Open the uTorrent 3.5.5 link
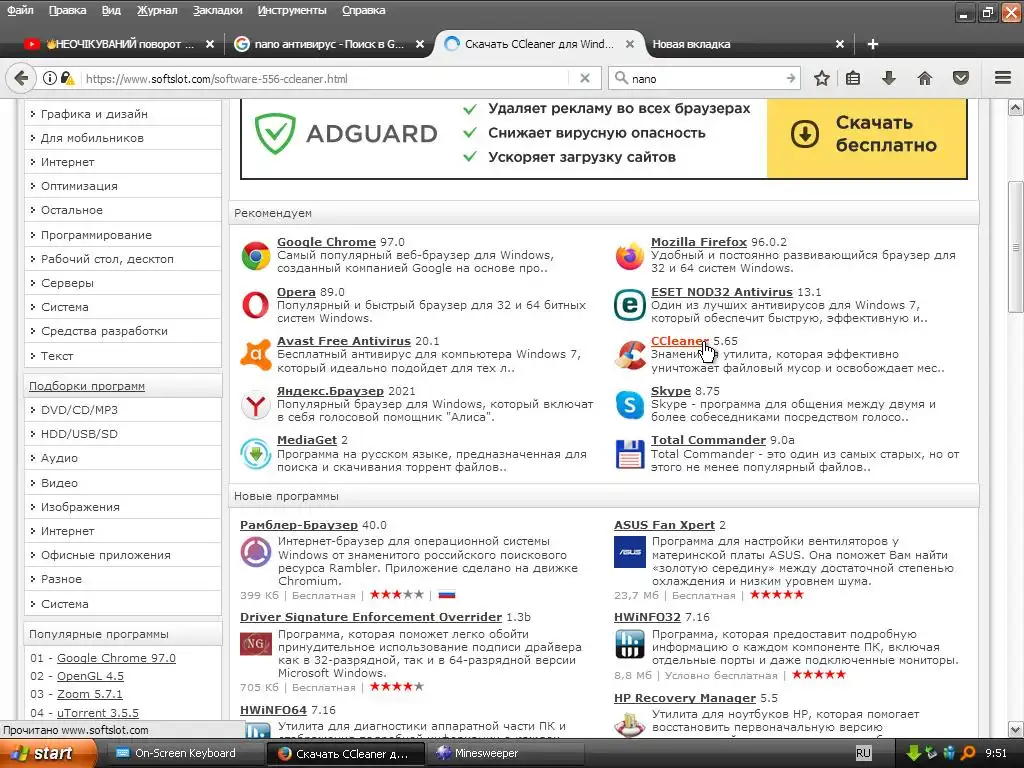Viewport: 1024px width, 768px height. (x=98, y=713)
